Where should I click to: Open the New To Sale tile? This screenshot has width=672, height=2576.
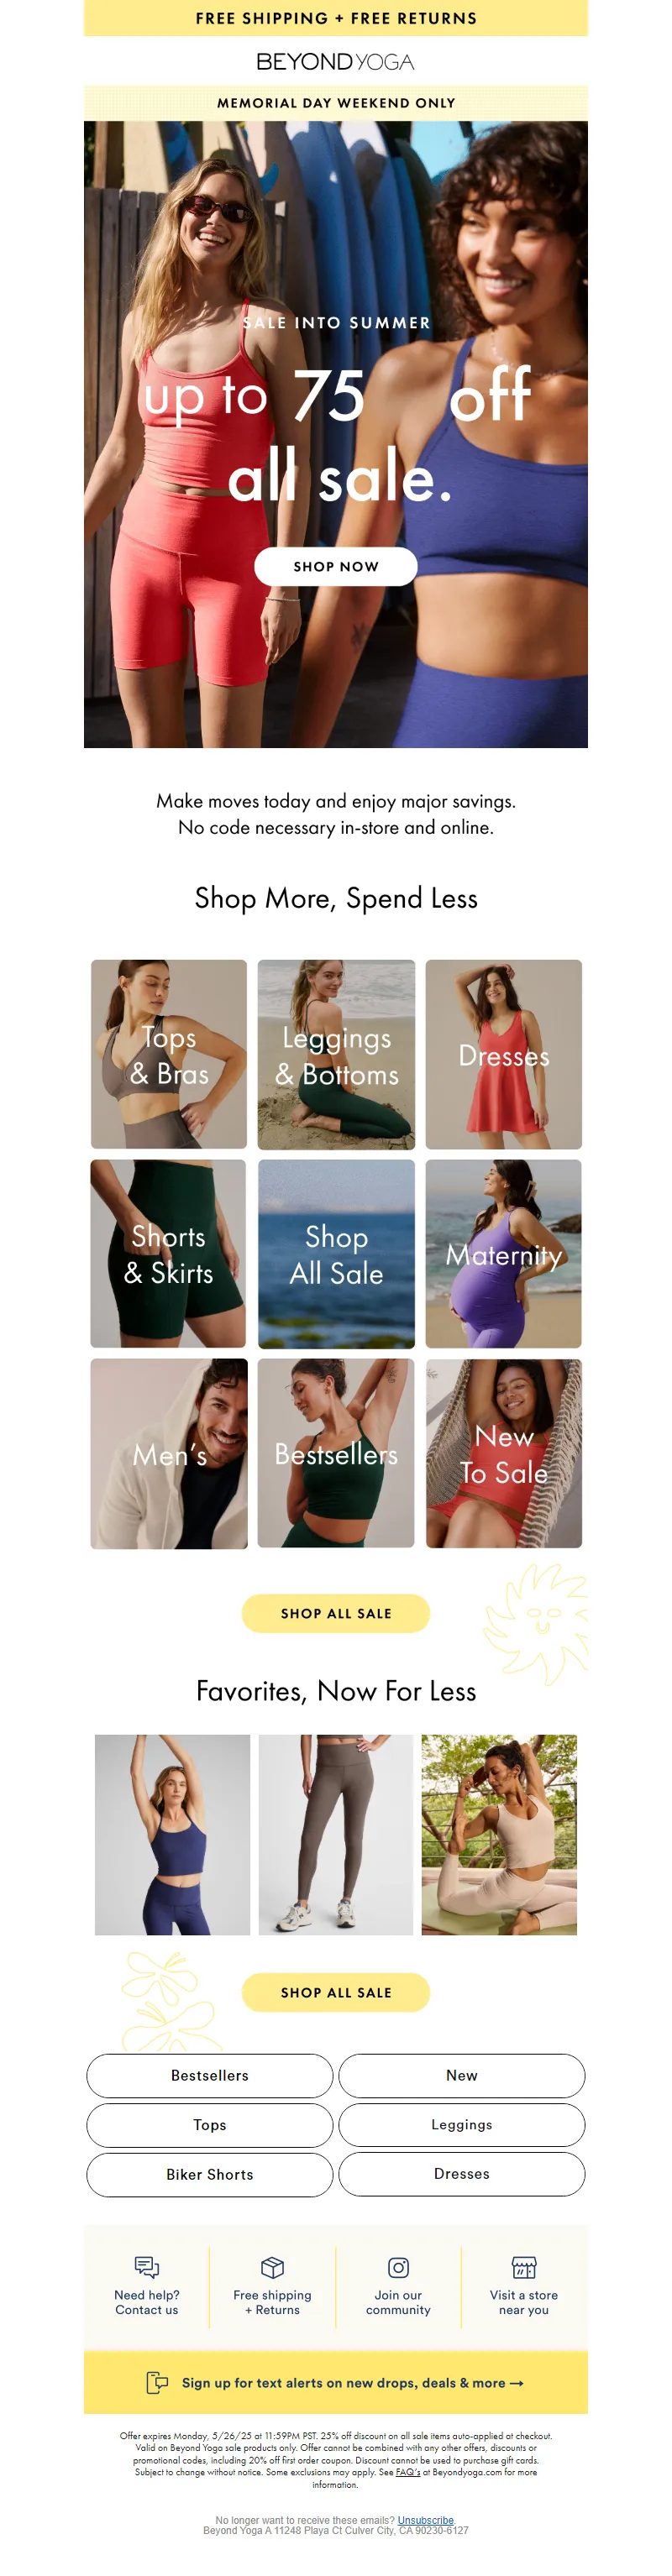tap(504, 1453)
